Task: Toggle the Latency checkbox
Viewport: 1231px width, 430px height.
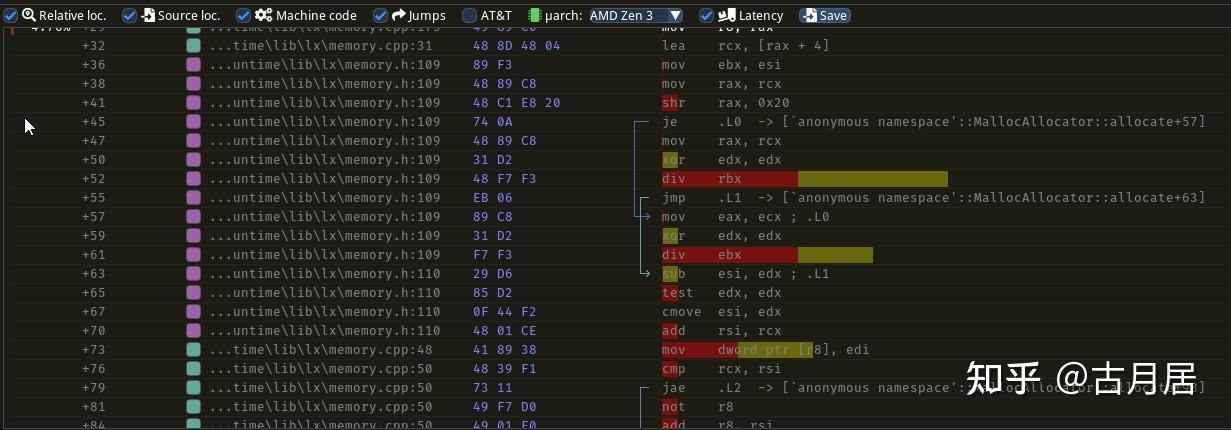Action: pos(706,15)
